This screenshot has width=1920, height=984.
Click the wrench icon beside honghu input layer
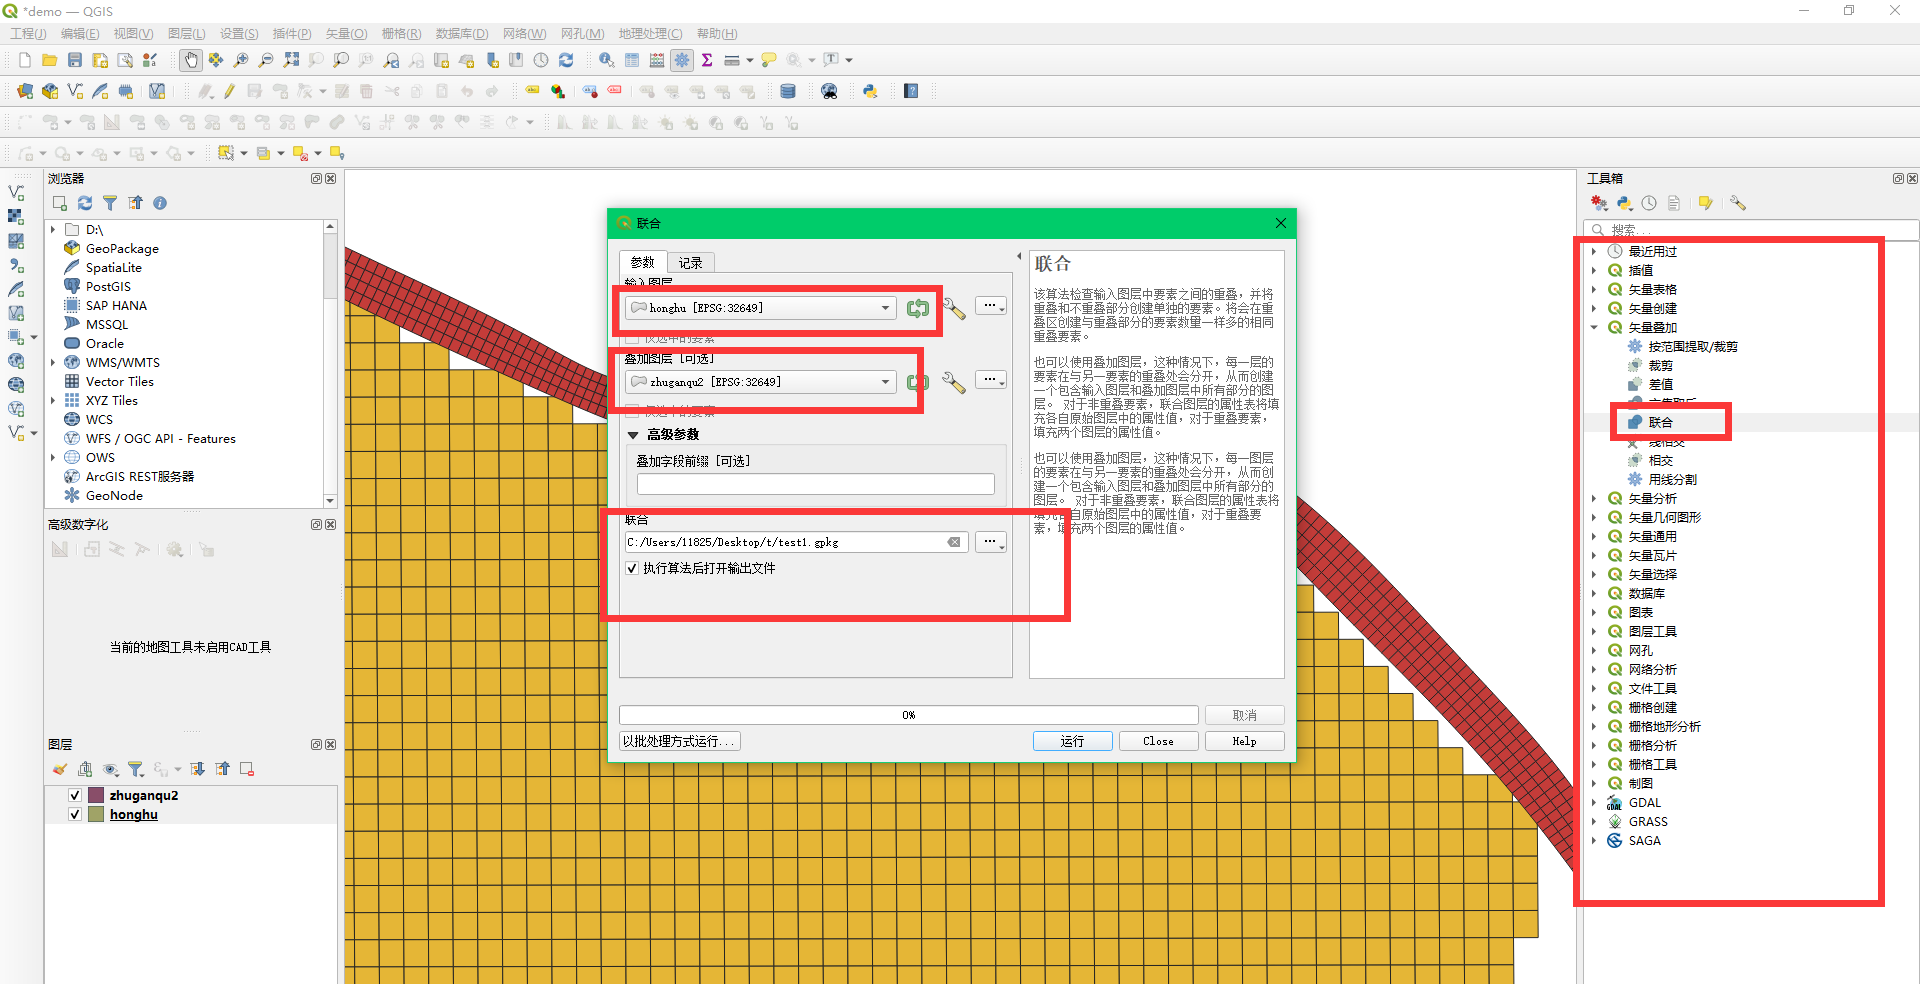pyautogui.click(x=954, y=309)
